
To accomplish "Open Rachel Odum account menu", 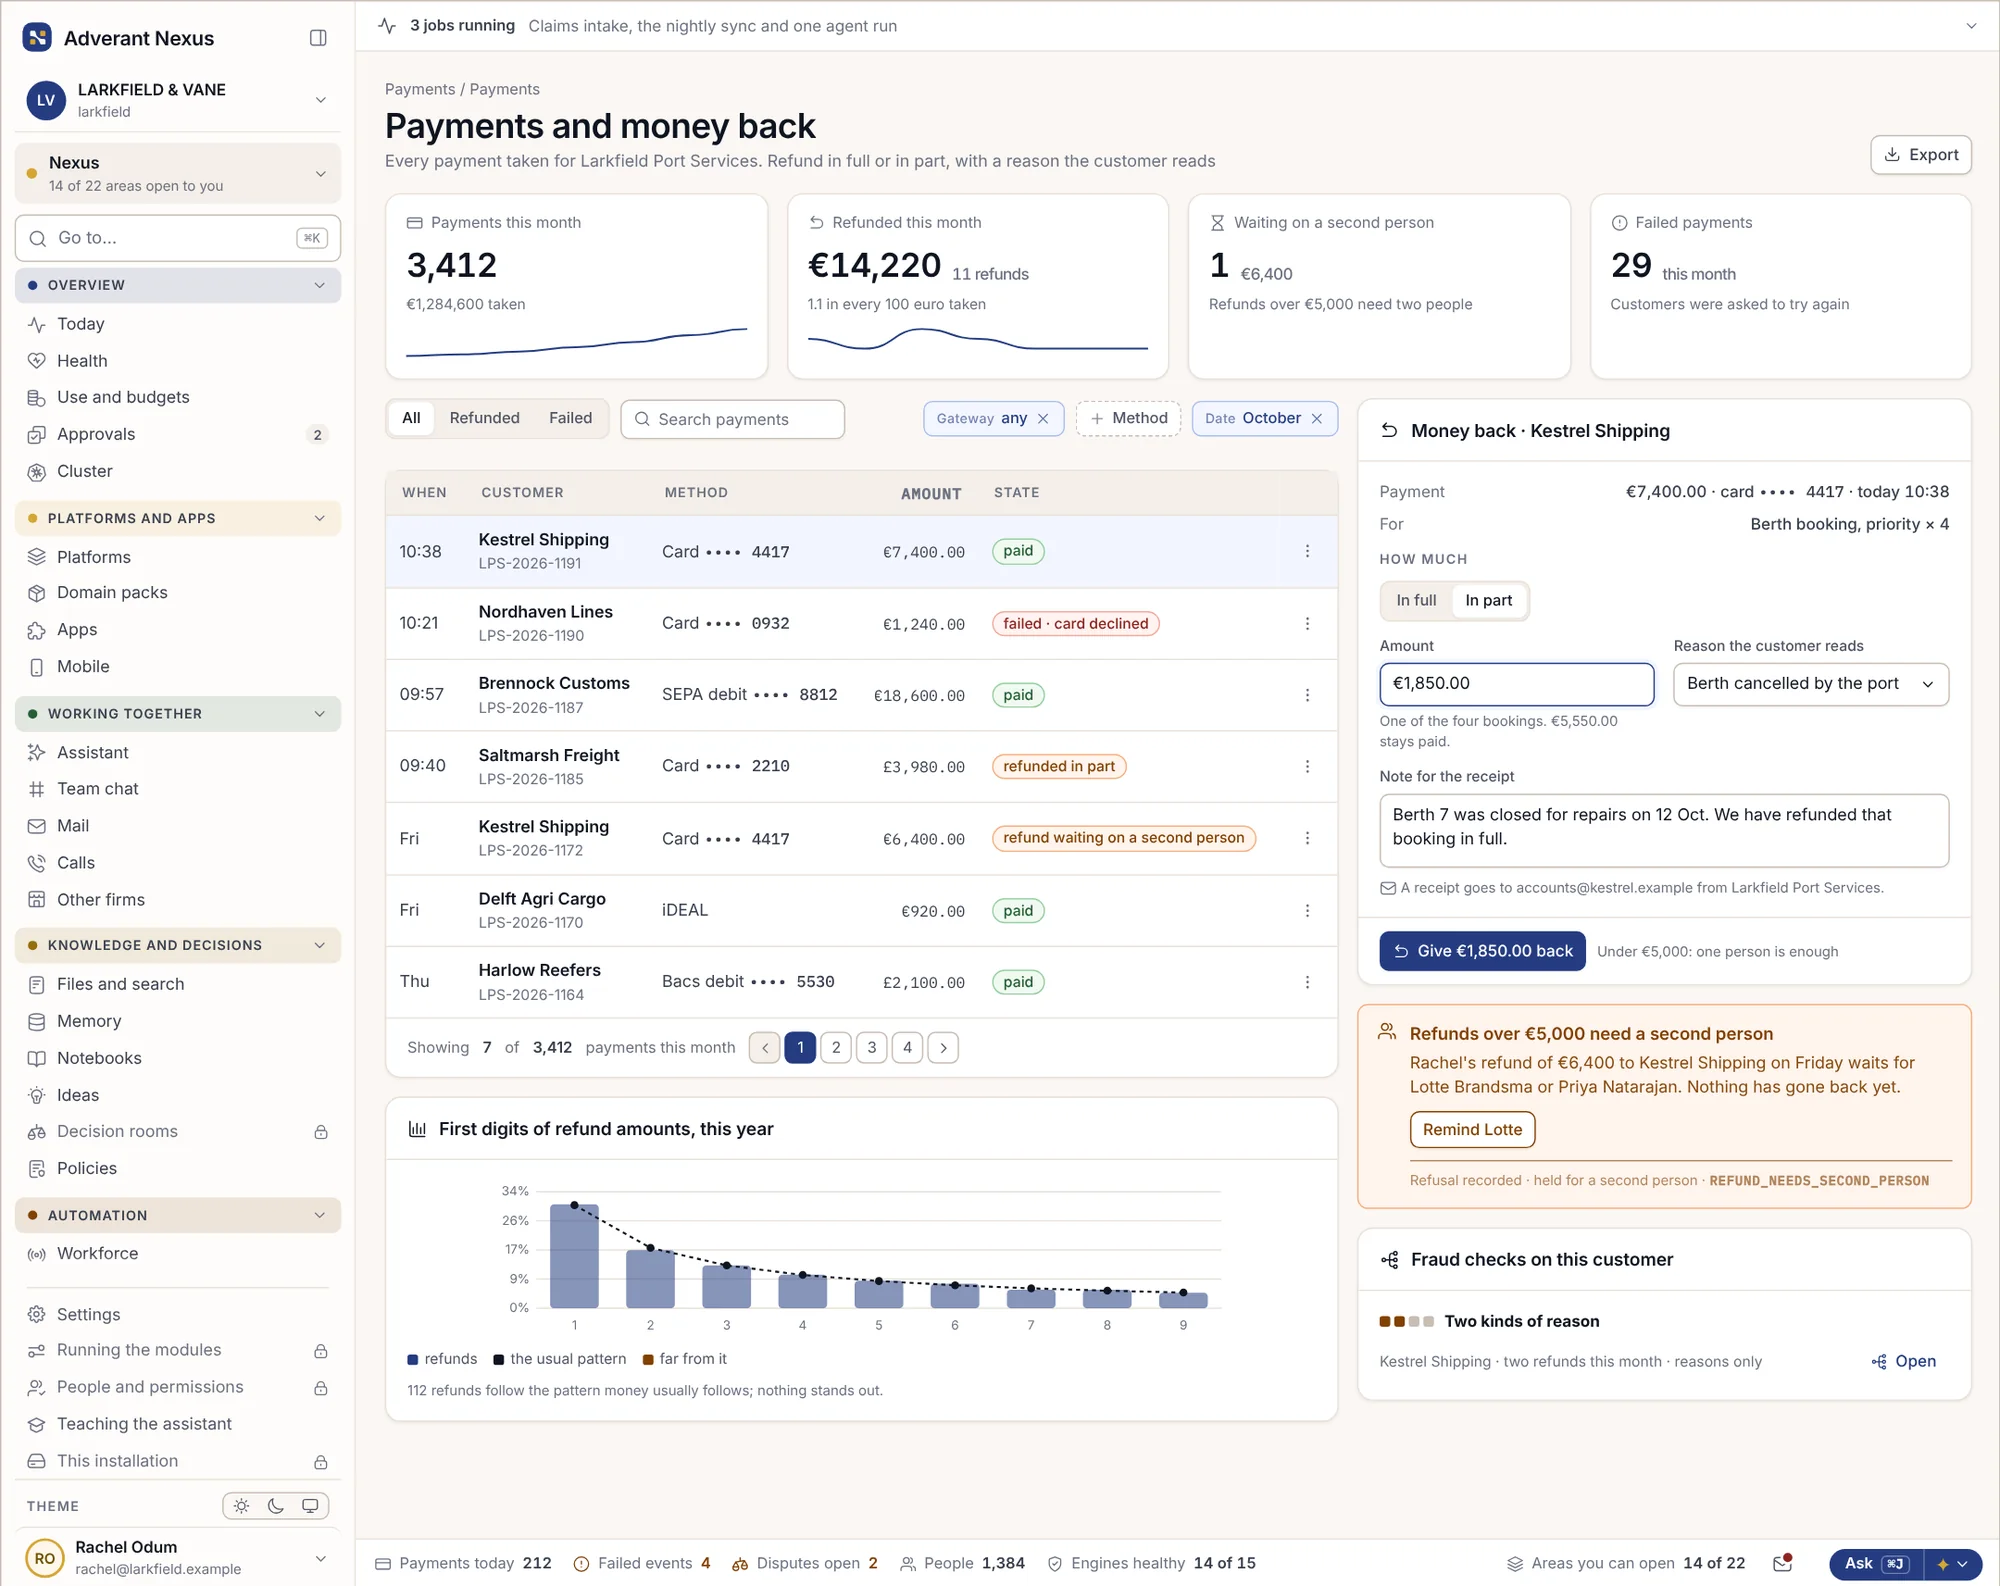I will coord(178,1558).
